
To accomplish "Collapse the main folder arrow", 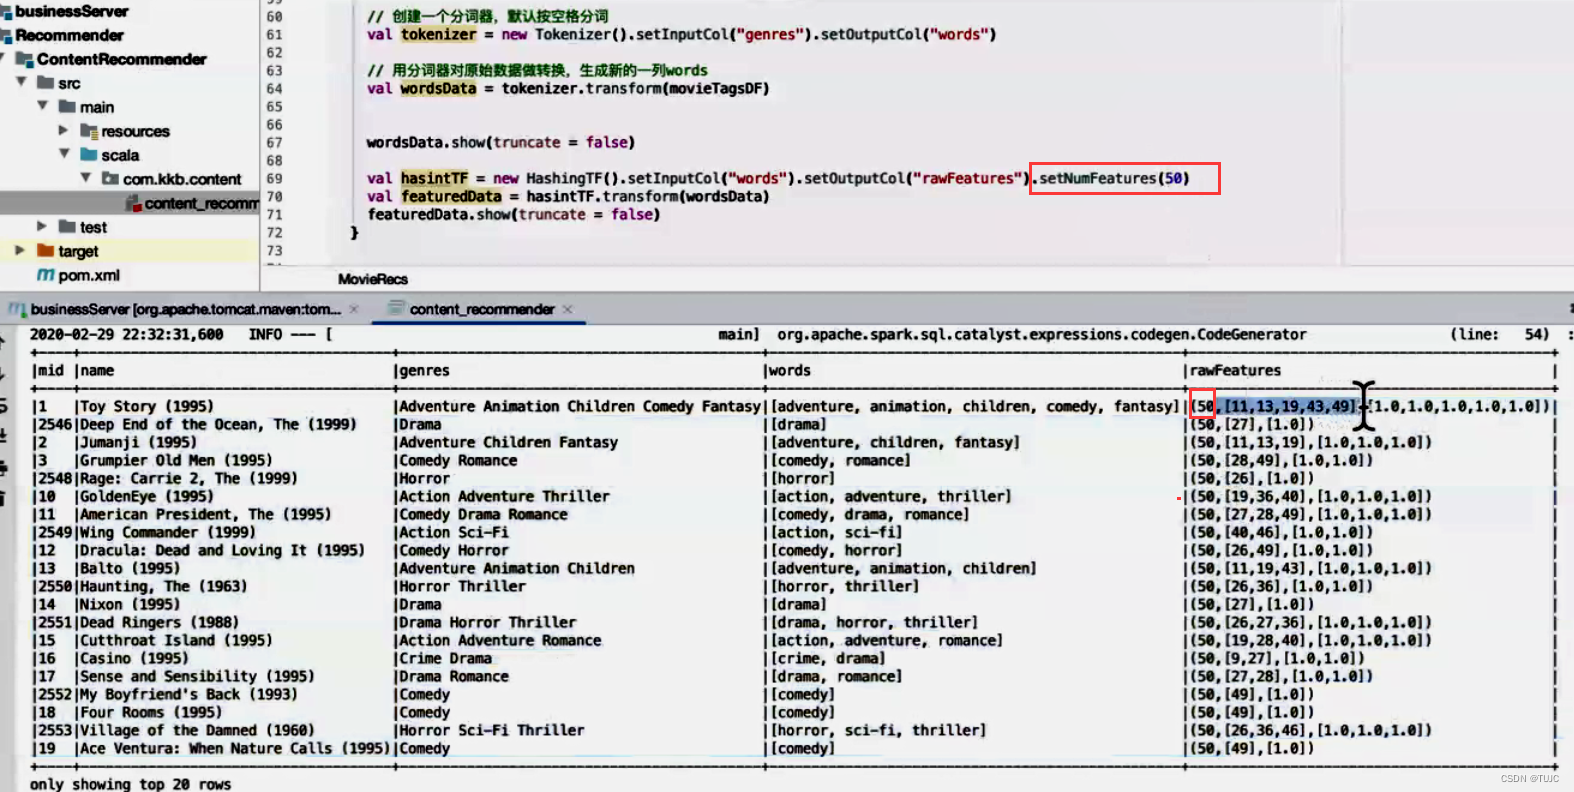I will point(42,106).
